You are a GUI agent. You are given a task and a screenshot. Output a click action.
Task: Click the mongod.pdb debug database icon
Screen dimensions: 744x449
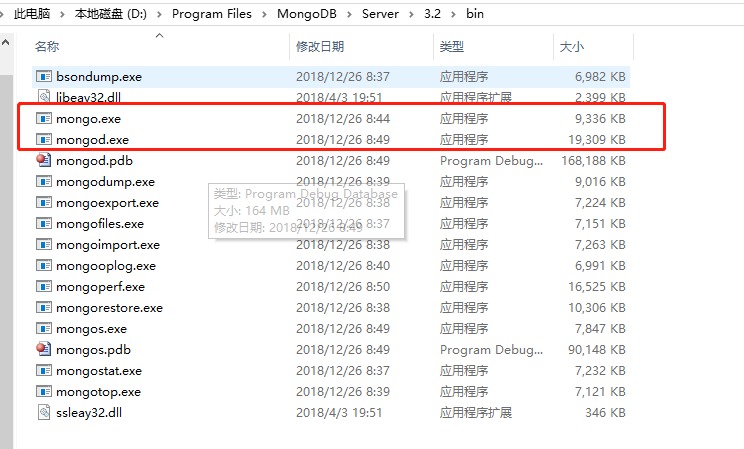[x=44, y=160]
